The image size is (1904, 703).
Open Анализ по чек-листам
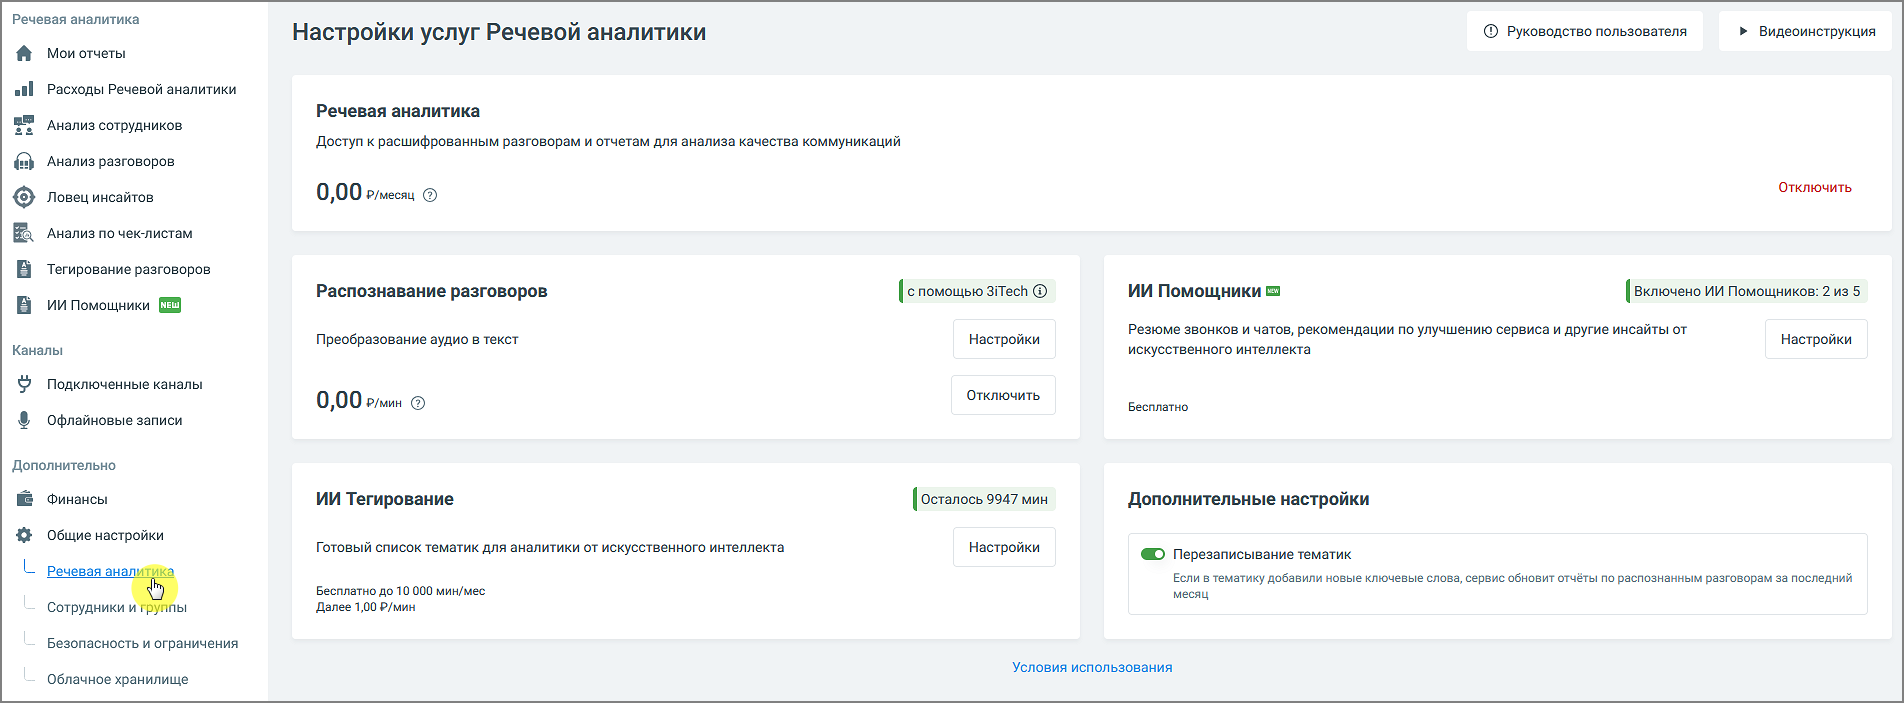pos(120,233)
